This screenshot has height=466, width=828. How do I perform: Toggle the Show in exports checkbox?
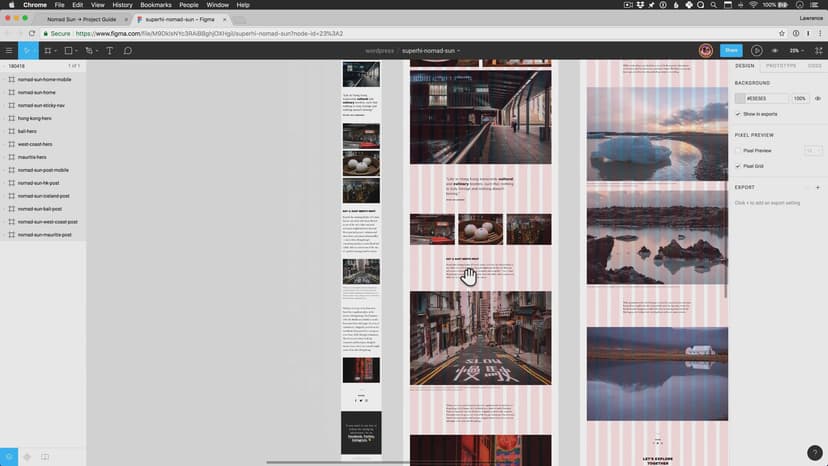click(x=738, y=114)
